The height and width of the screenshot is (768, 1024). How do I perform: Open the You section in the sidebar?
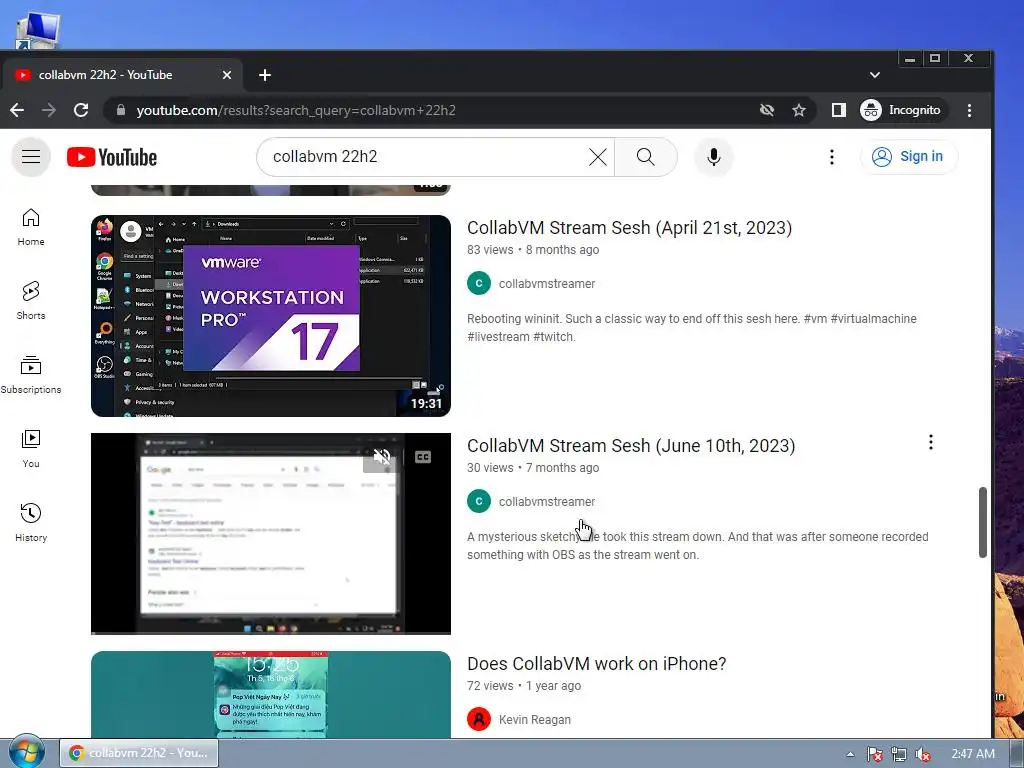pos(31,449)
